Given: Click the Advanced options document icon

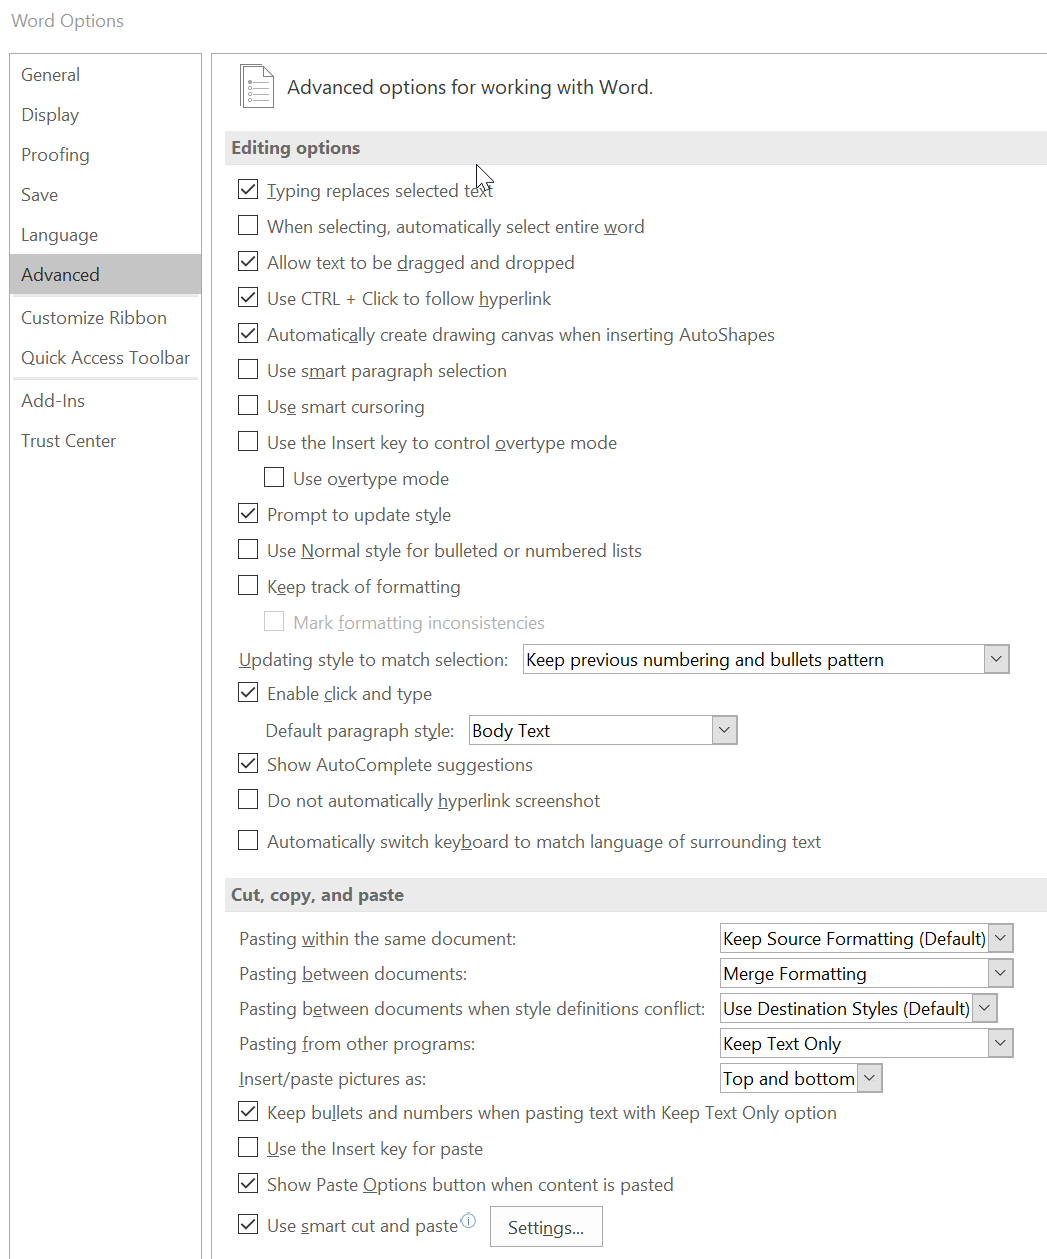Looking at the screenshot, I should point(257,87).
